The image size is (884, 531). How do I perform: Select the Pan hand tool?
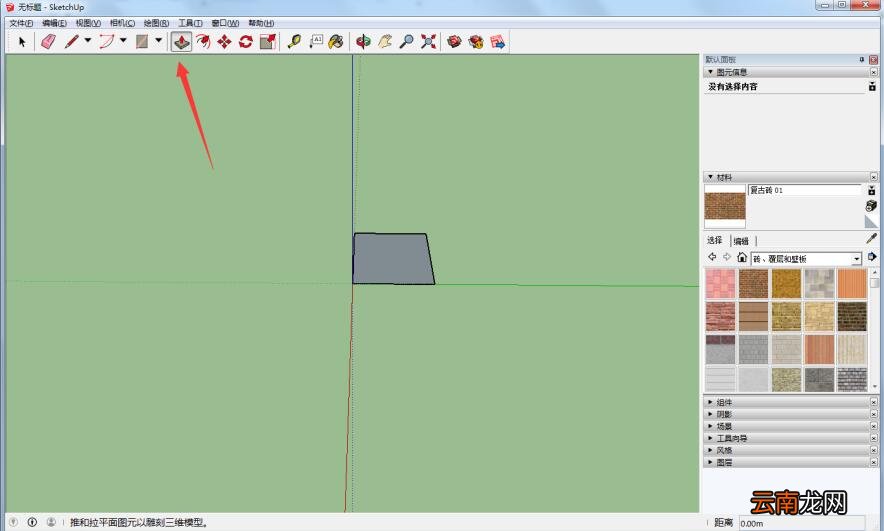[385, 42]
